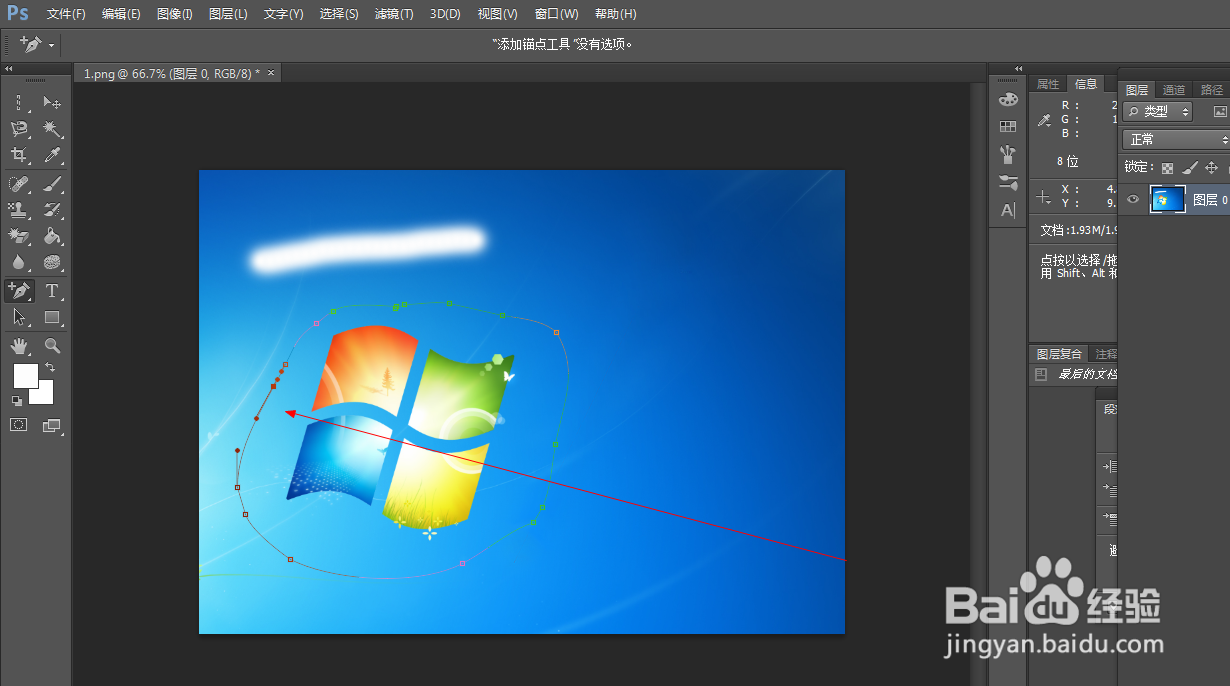Toggle lock image pixels brush icon
The image size is (1230, 686).
tap(1189, 168)
